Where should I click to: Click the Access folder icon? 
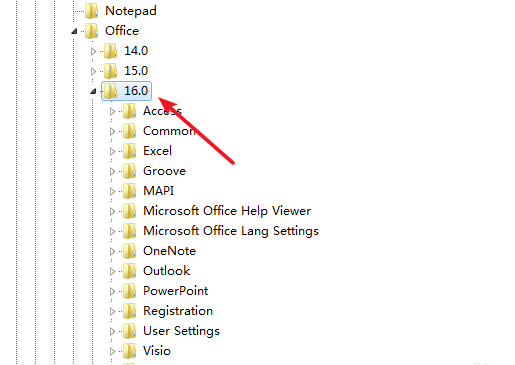coord(129,111)
